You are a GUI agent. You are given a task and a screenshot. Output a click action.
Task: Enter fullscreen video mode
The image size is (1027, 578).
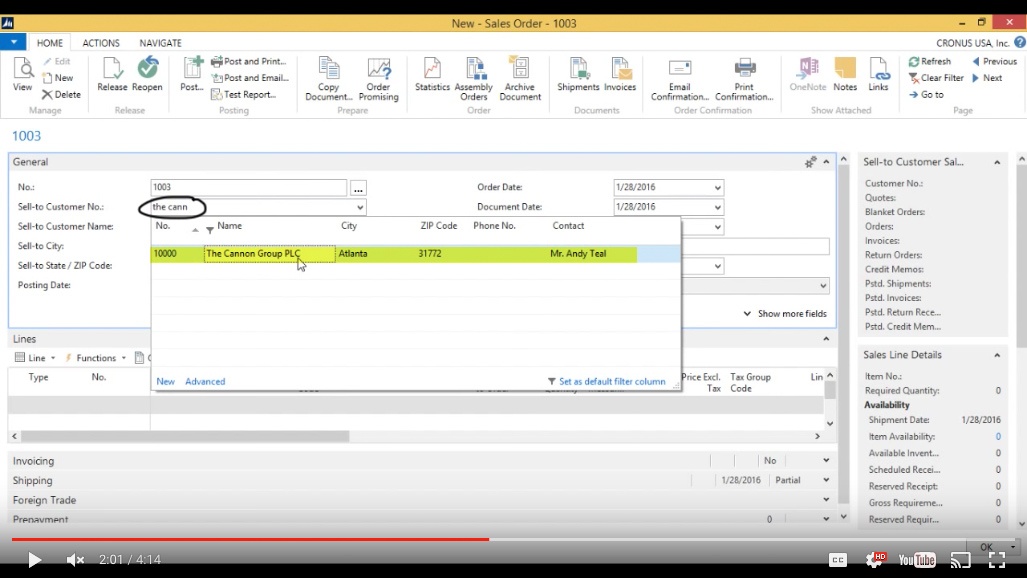[997, 560]
